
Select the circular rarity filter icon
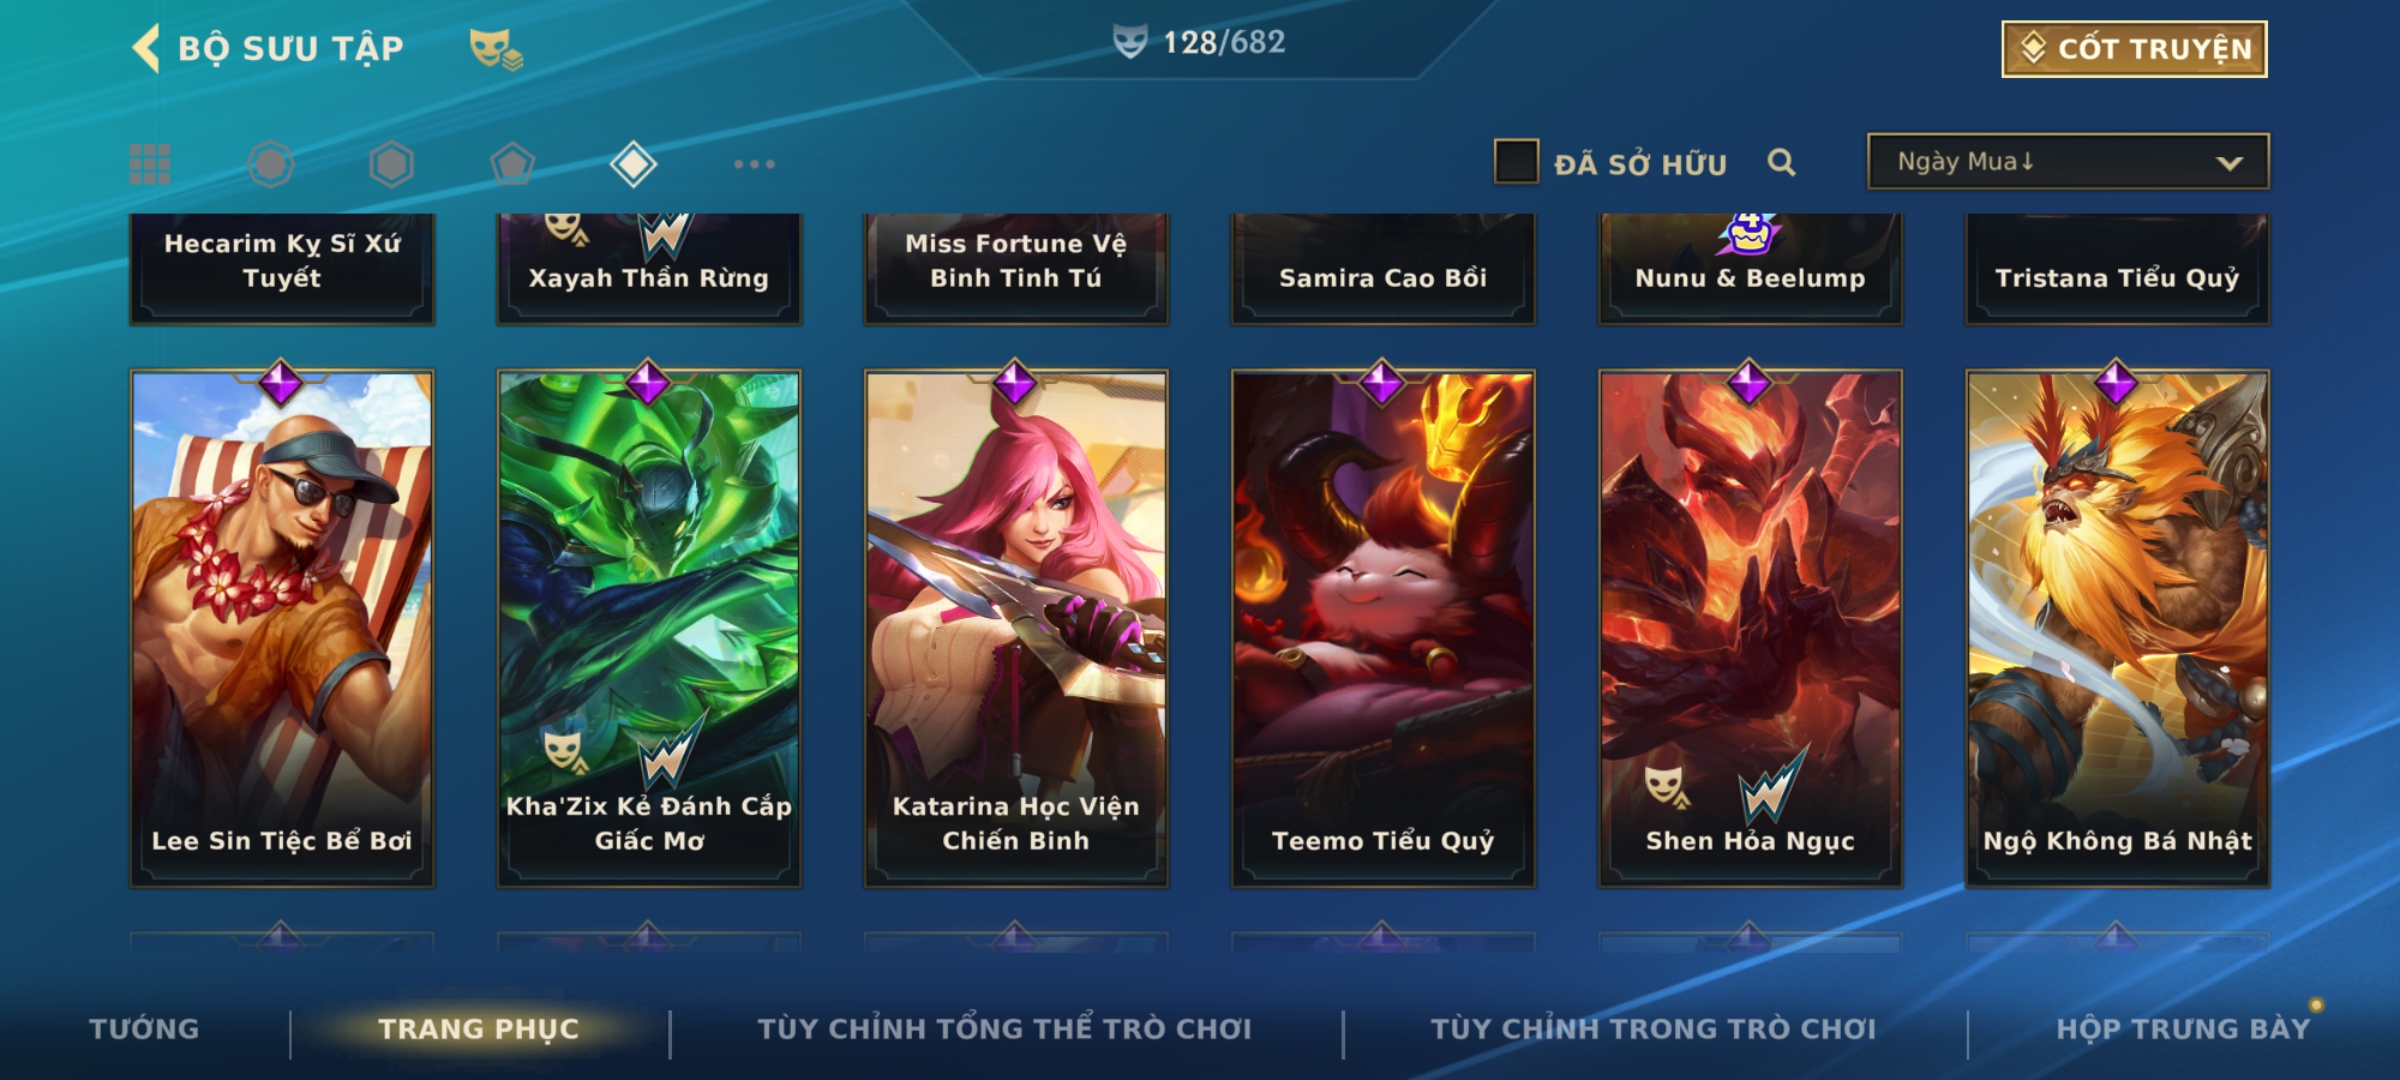[x=271, y=164]
